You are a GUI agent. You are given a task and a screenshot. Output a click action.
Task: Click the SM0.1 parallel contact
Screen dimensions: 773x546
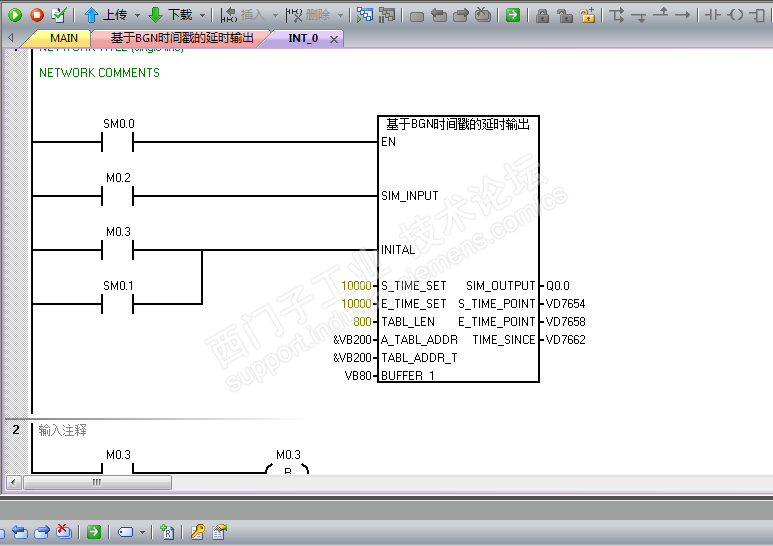click(x=118, y=304)
